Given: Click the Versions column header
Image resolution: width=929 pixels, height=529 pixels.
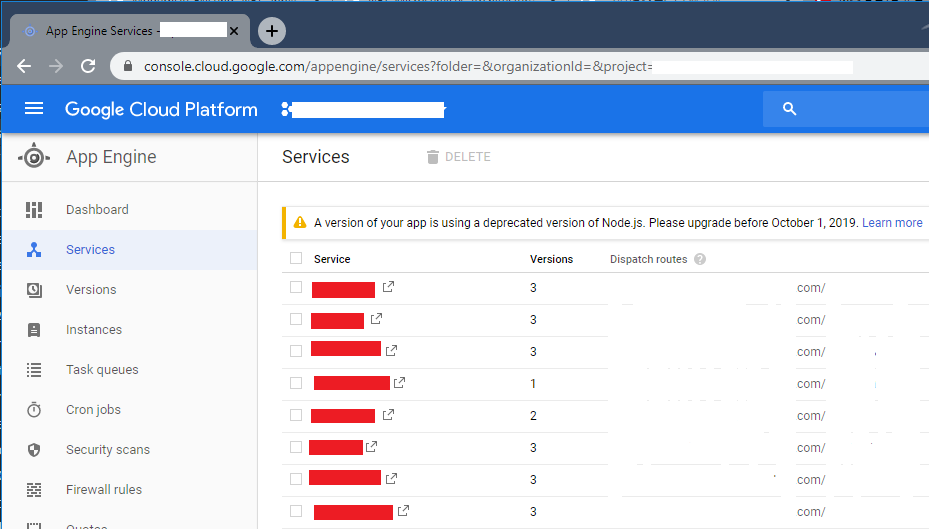Looking at the screenshot, I should (x=551, y=259).
